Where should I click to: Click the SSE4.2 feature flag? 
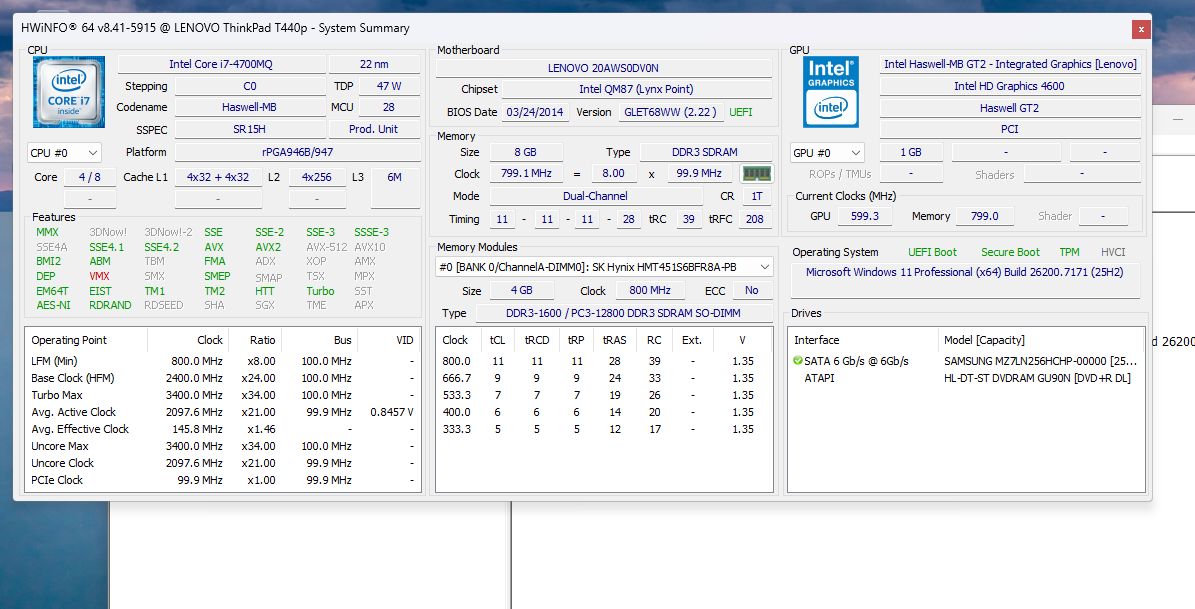162,247
